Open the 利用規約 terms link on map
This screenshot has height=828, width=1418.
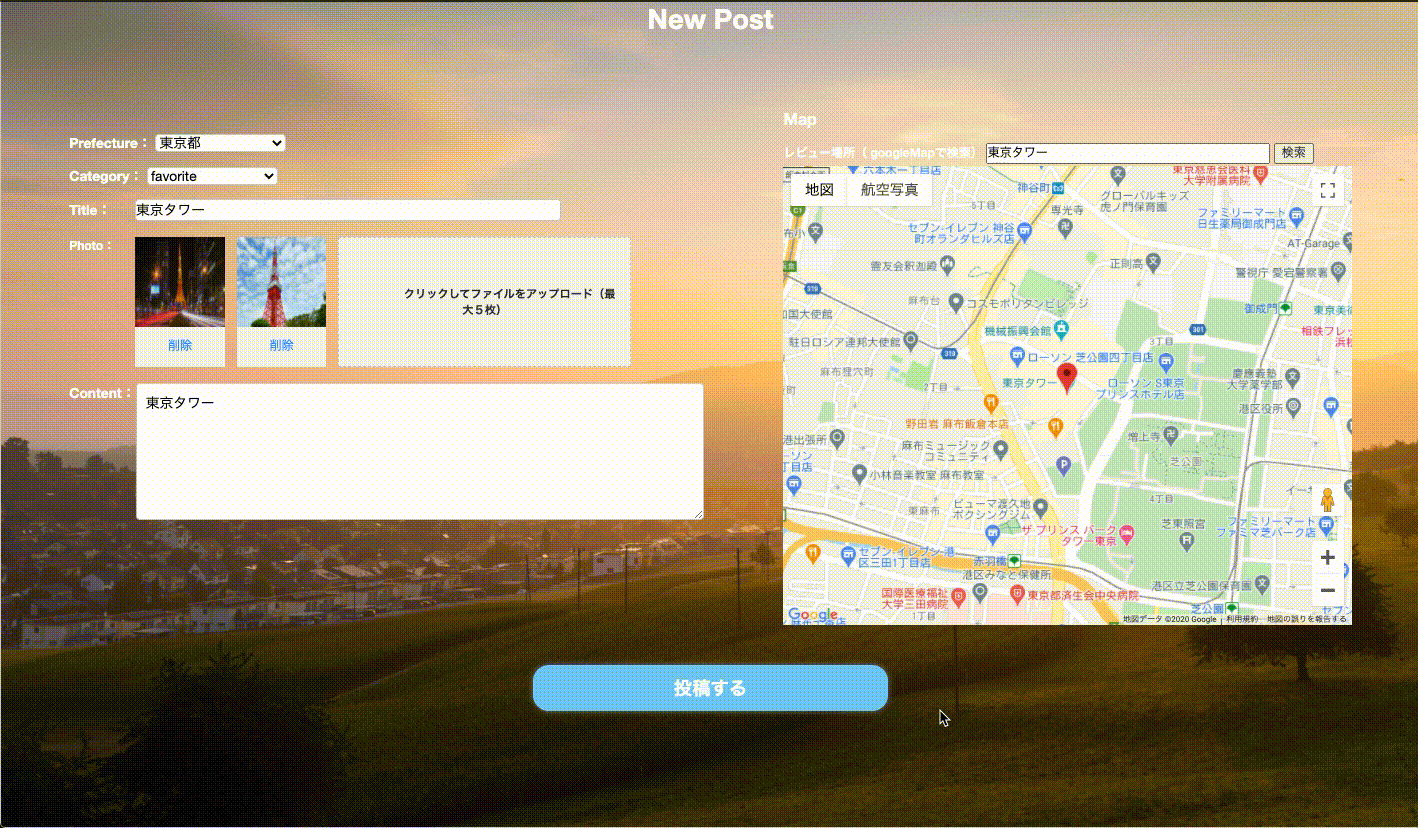pos(1242,619)
